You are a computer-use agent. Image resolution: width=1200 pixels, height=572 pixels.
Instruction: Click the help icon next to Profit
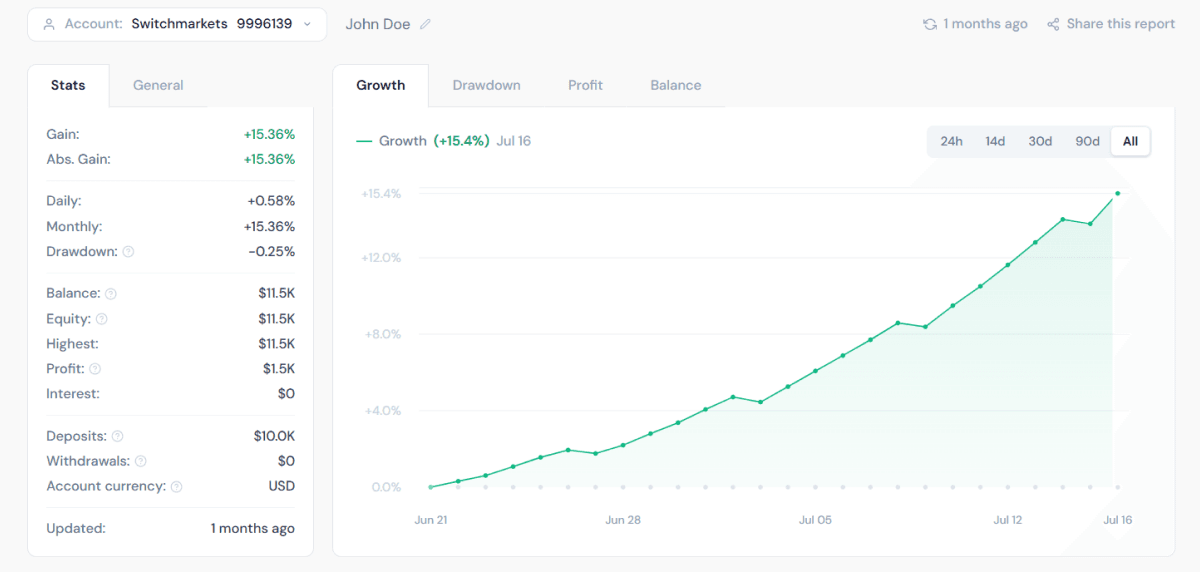95,369
